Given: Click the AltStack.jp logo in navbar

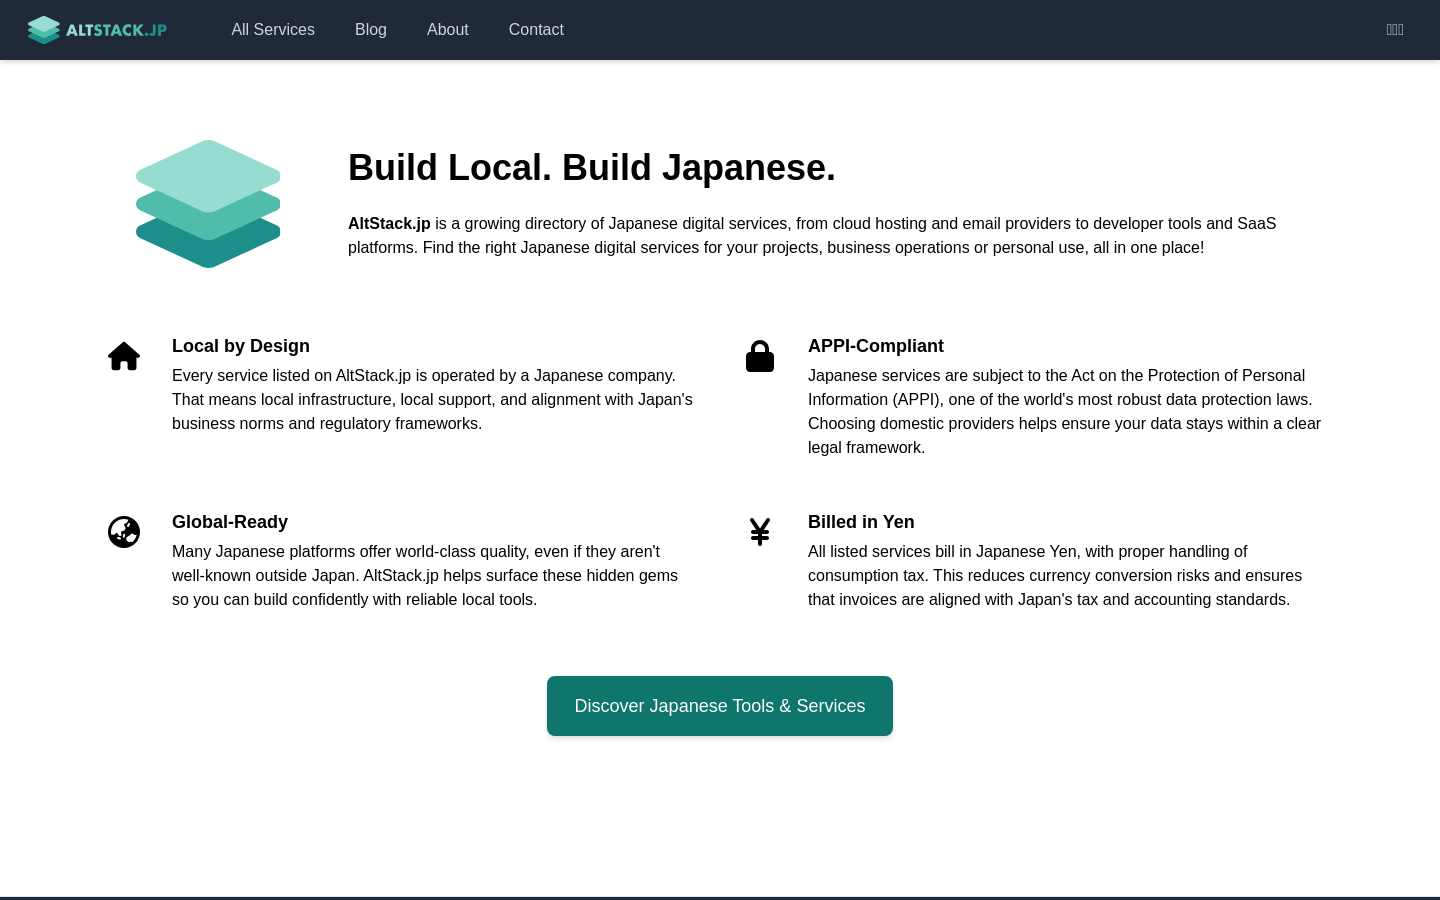Looking at the screenshot, I should (97, 30).
